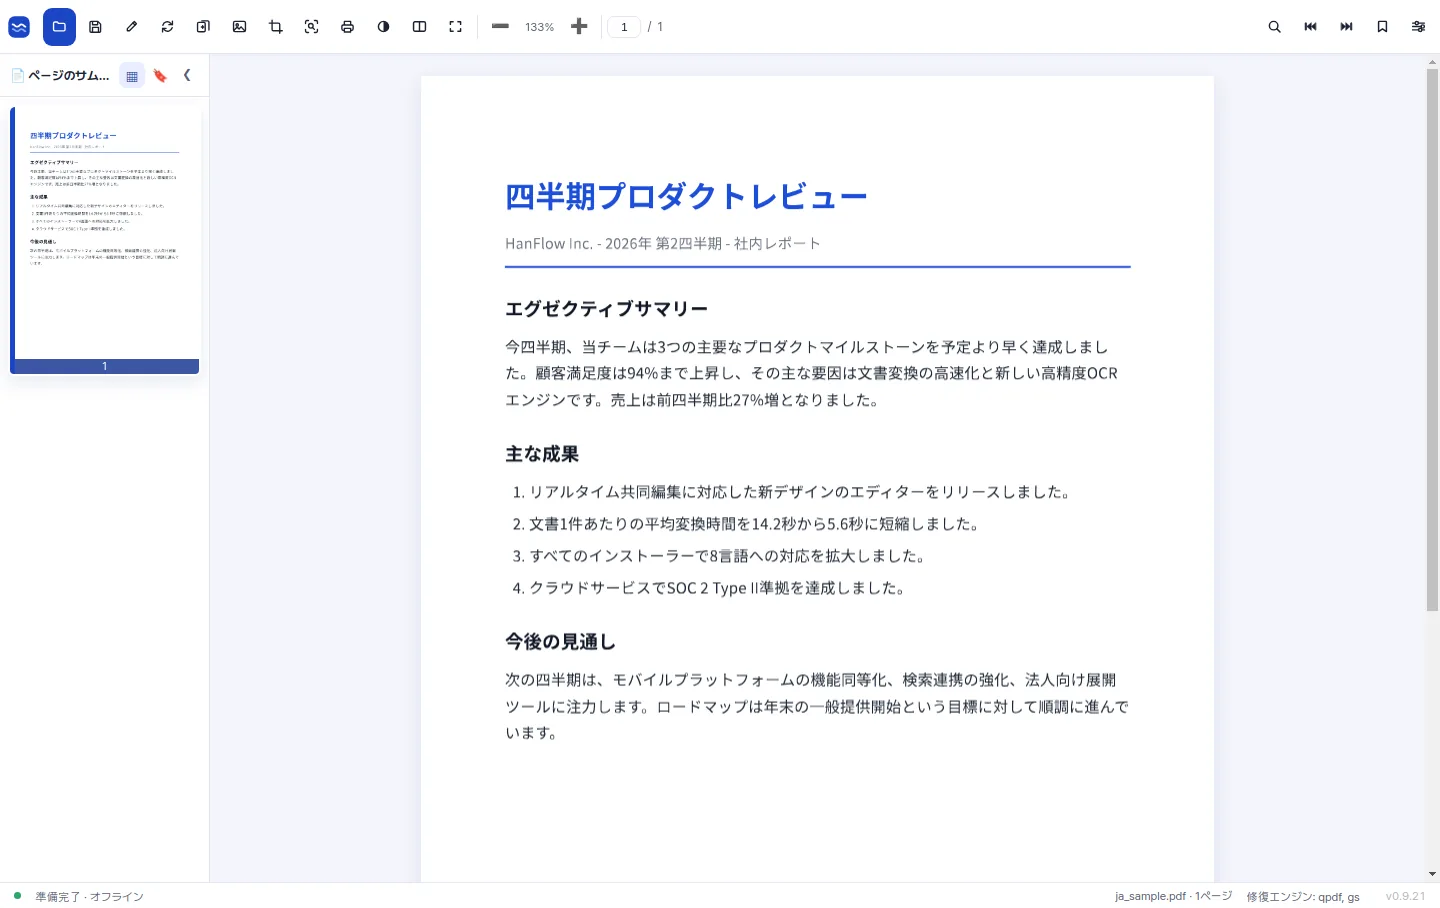Click the scrollbar down arrow
This screenshot has width=1440, height=908.
coord(1432,874)
